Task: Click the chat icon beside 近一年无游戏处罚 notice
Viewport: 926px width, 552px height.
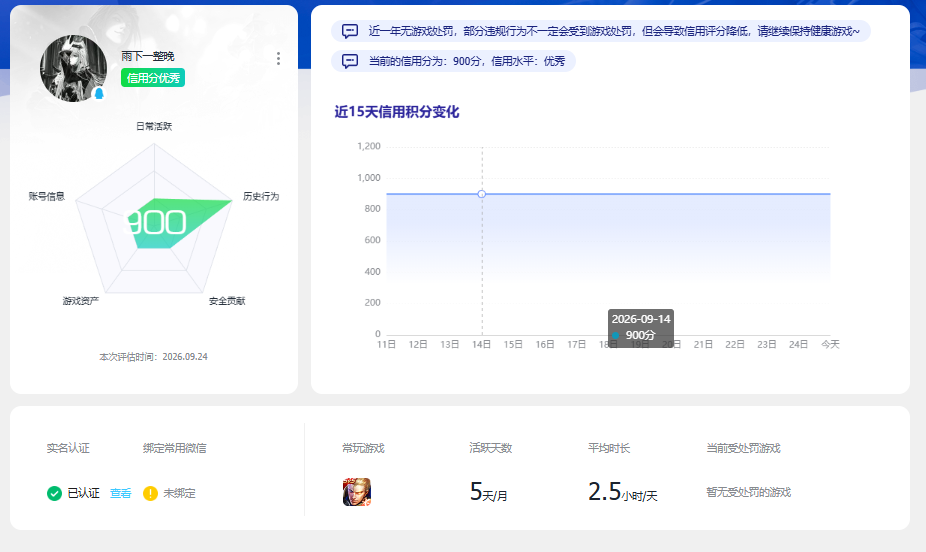Action: tap(350, 31)
